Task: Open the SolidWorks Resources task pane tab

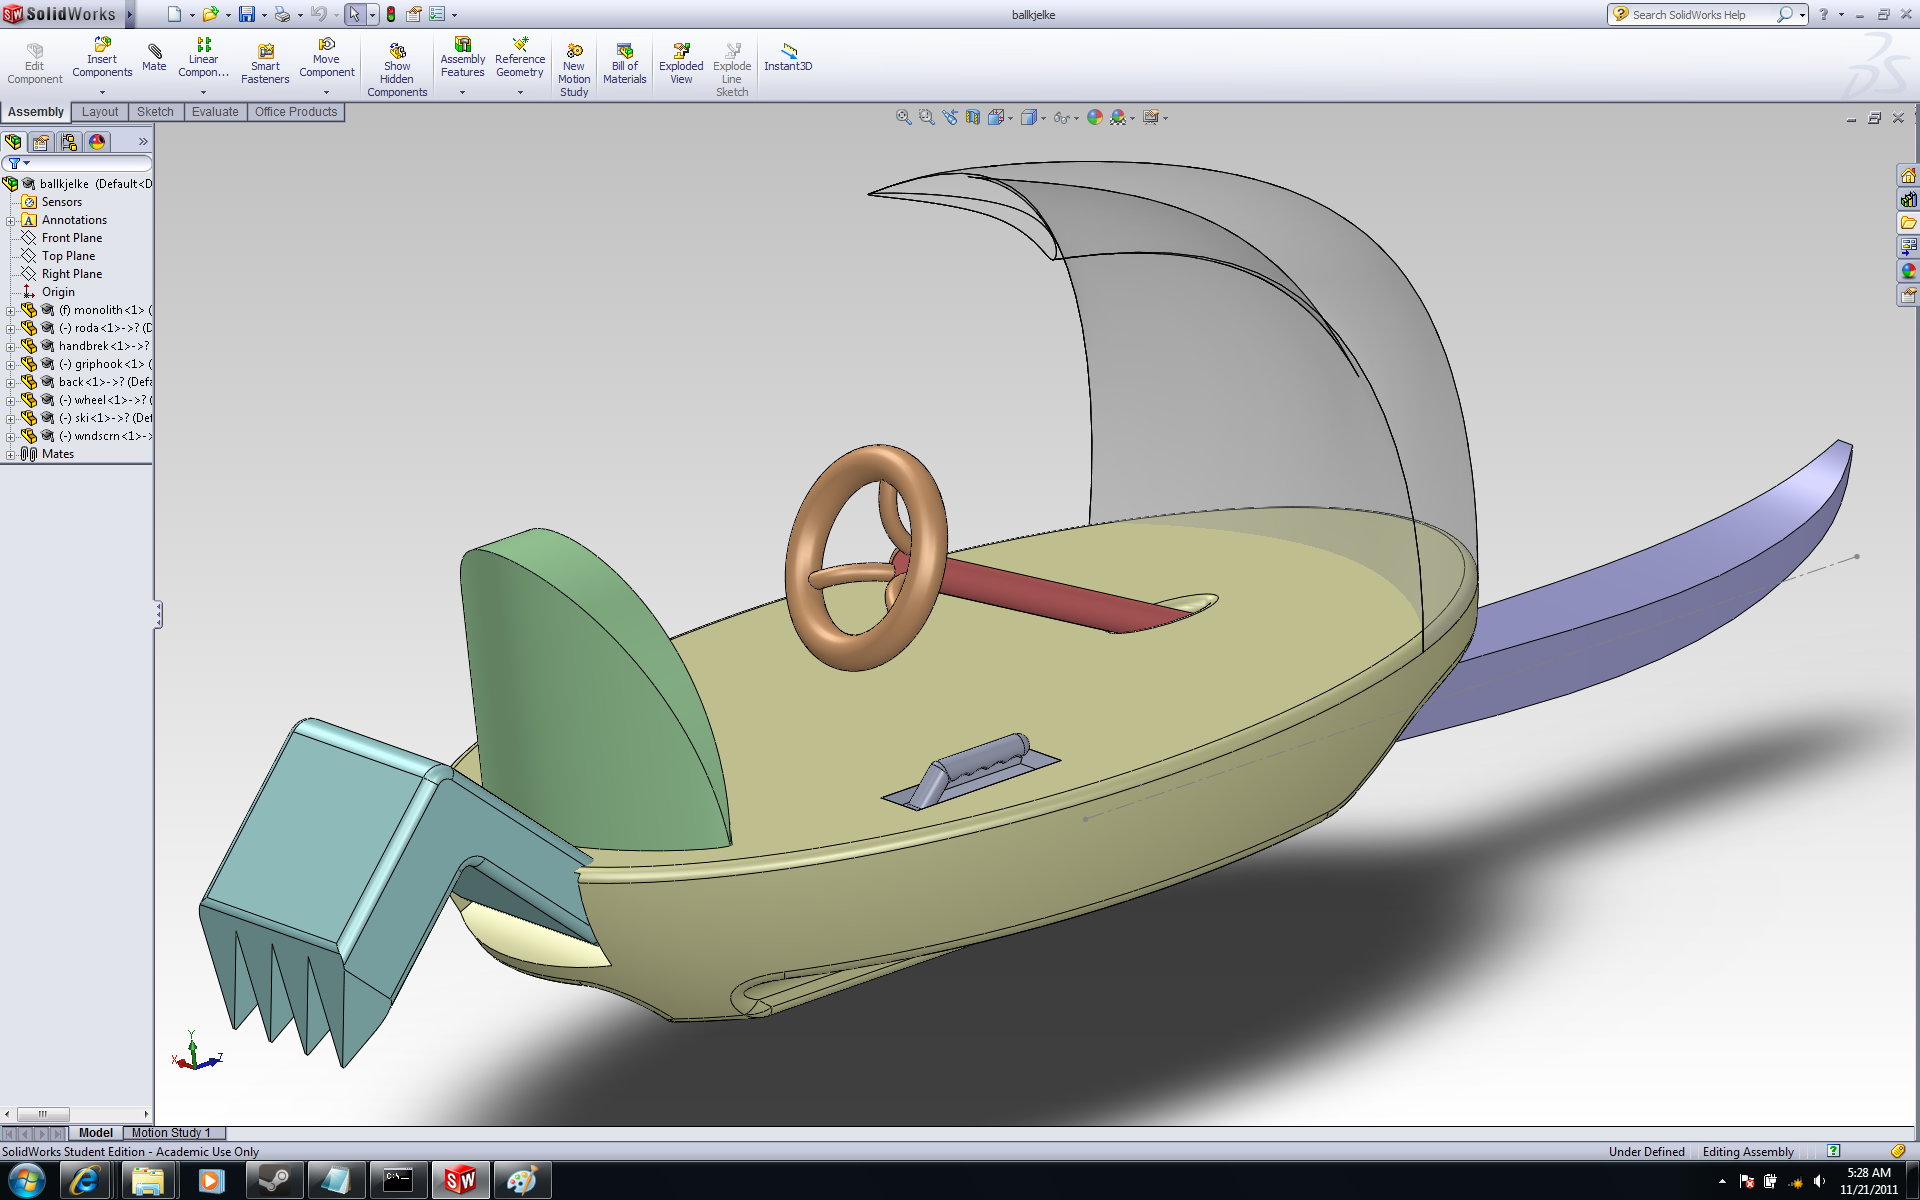Action: [x=1909, y=176]
